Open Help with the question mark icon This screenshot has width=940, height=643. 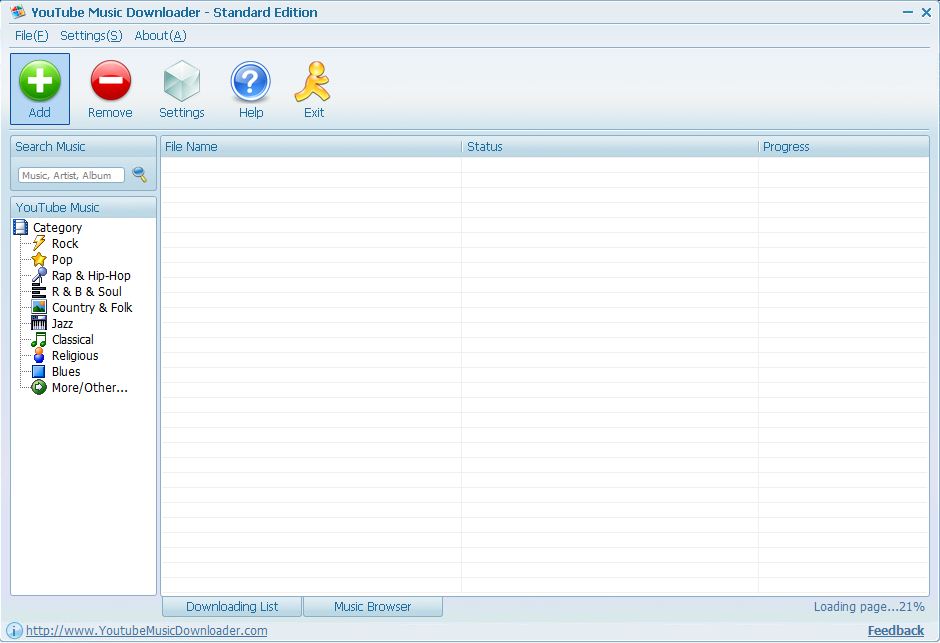[251, 81]
